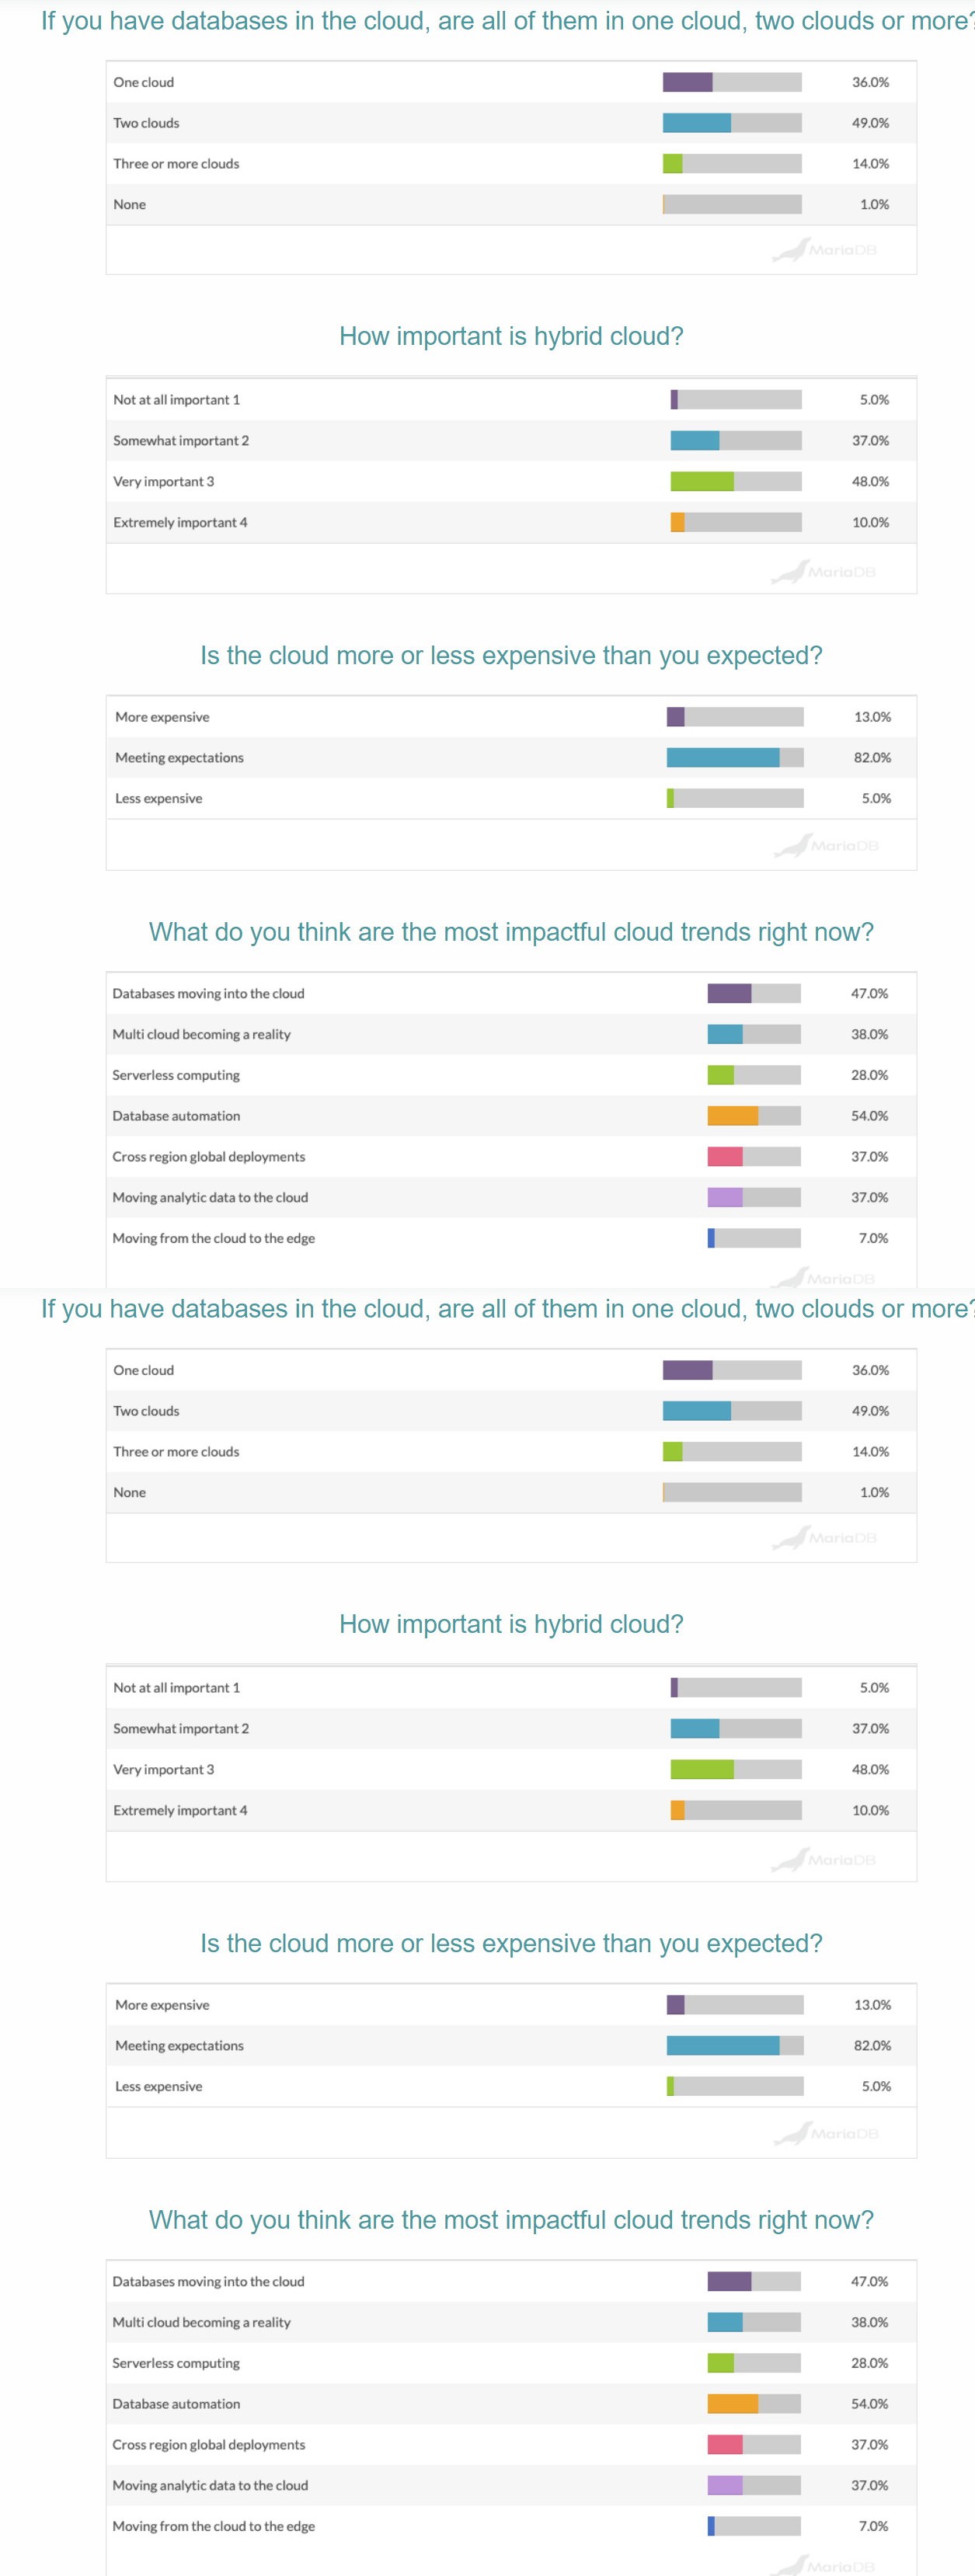Click second 'most impactful cloud trends' heading
This screenshot has height=2576, width=975.
point(511,2220)
